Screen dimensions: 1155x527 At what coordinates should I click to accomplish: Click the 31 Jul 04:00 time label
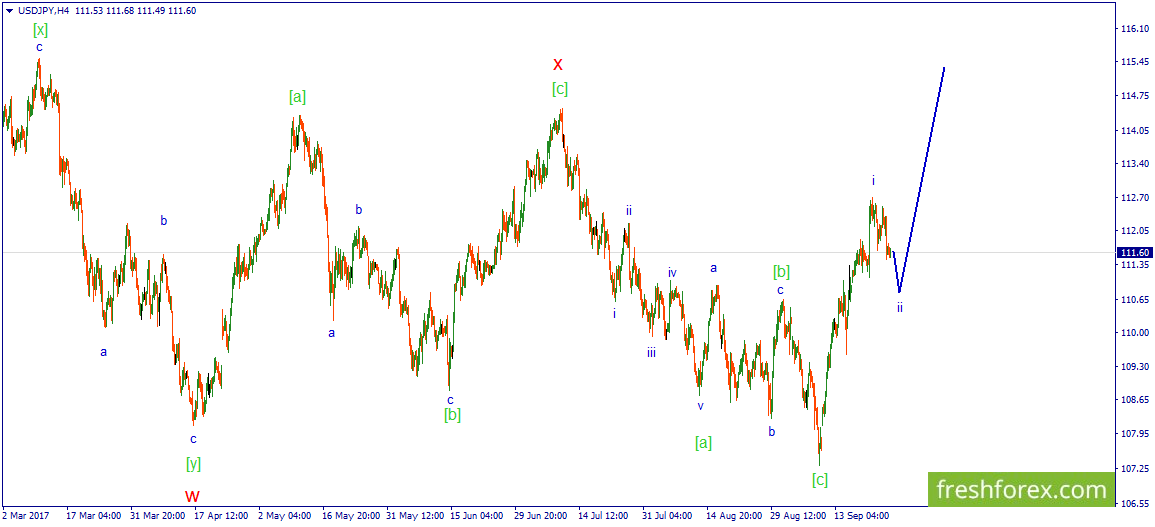[x=668, y=516]
